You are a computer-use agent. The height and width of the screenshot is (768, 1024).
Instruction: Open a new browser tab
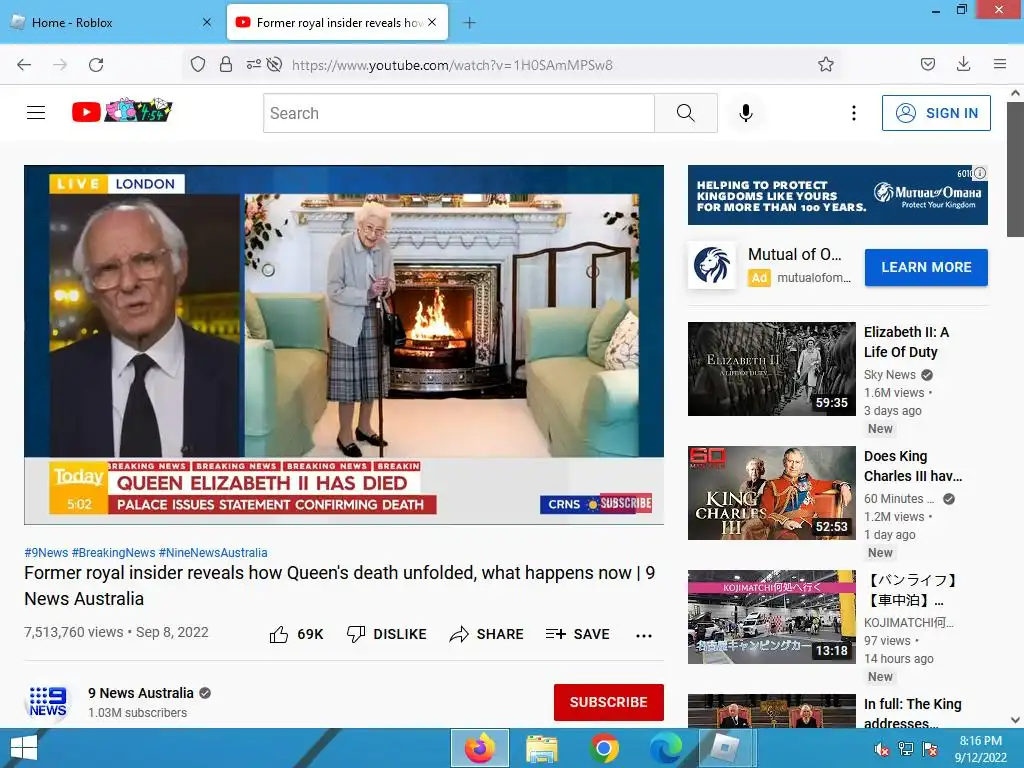click(x=469, y=23)
